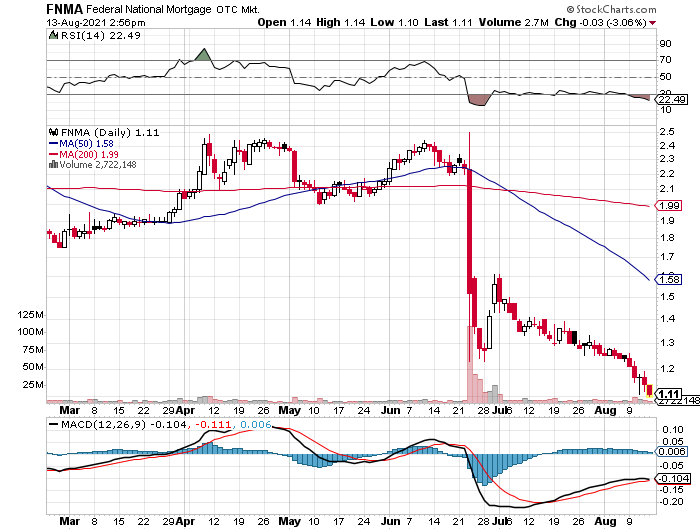Click the May label on price chart axis
The image size is (700, 530).
289,410
